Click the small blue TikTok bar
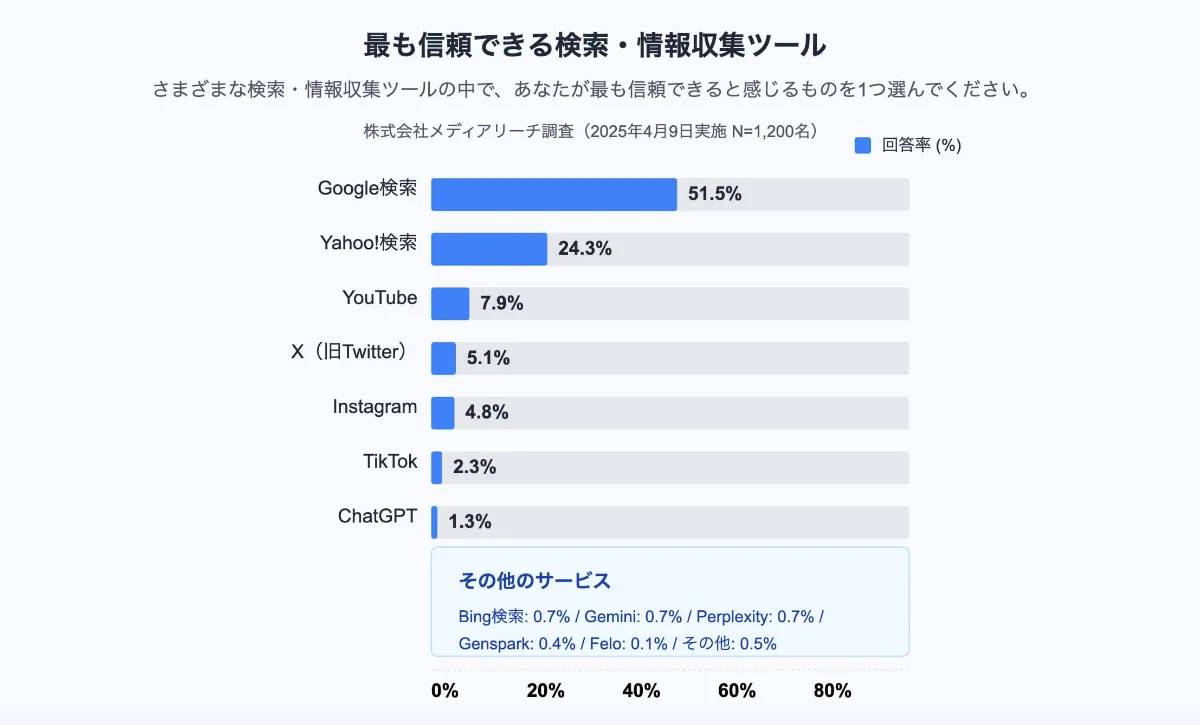This screenshot has height=725, width=1200. 437,467
